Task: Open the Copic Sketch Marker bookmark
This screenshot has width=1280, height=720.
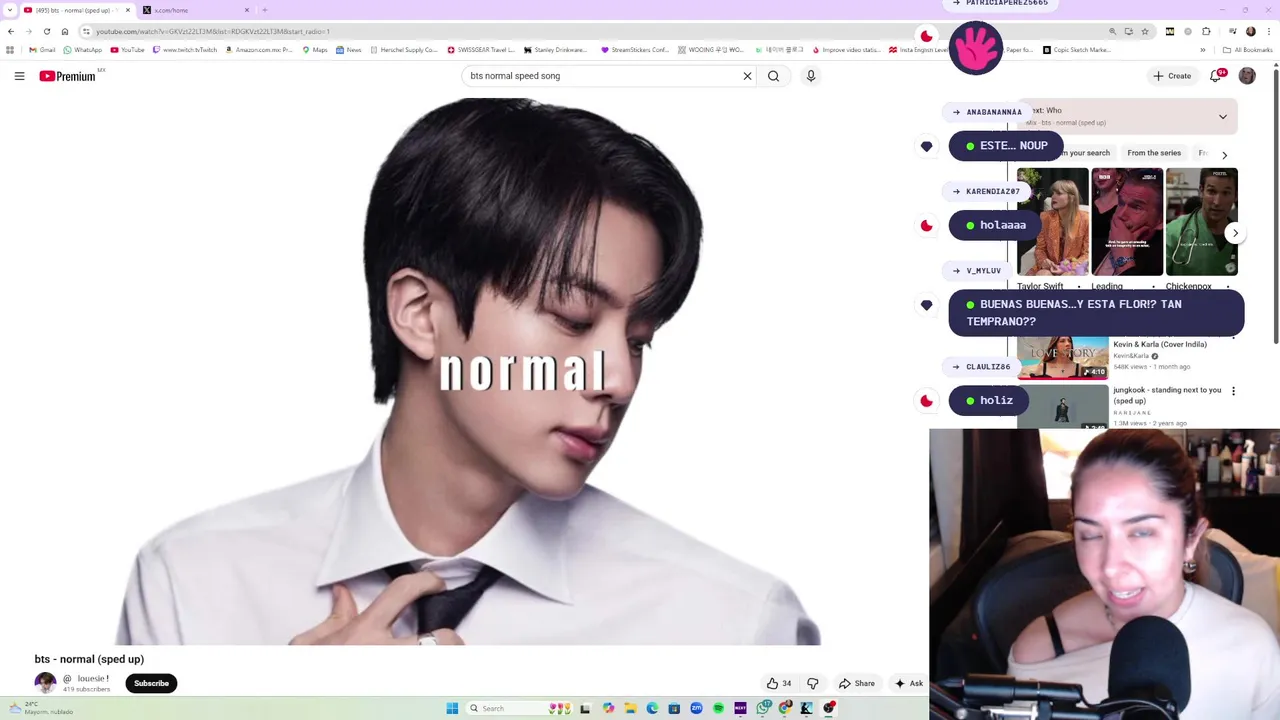Action: (x=1077, y=50)
